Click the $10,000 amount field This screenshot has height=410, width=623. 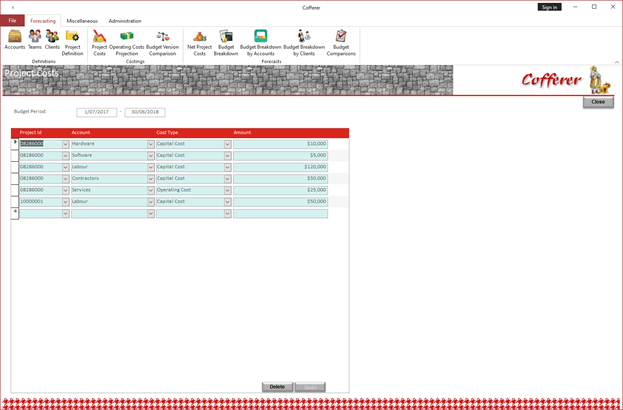[x=281, y=144]
